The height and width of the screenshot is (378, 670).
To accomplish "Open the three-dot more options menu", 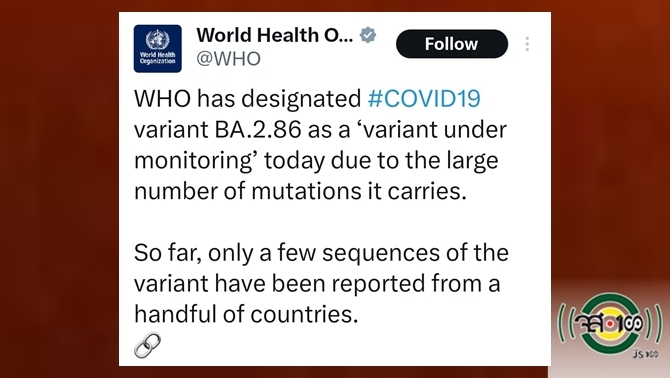I will (527, 44).
